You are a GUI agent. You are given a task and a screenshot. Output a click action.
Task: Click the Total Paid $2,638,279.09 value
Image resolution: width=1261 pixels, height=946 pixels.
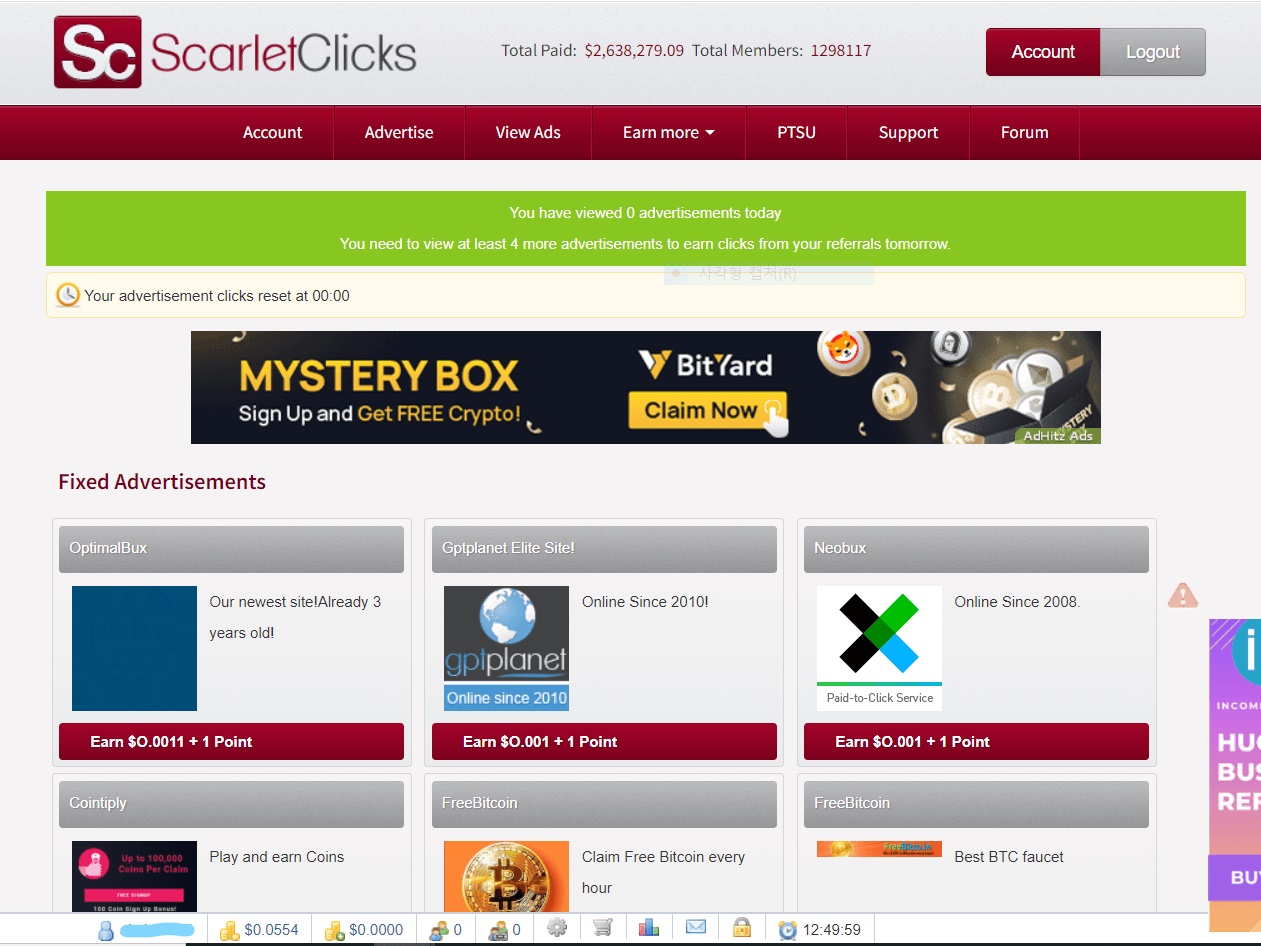(634, 50)
